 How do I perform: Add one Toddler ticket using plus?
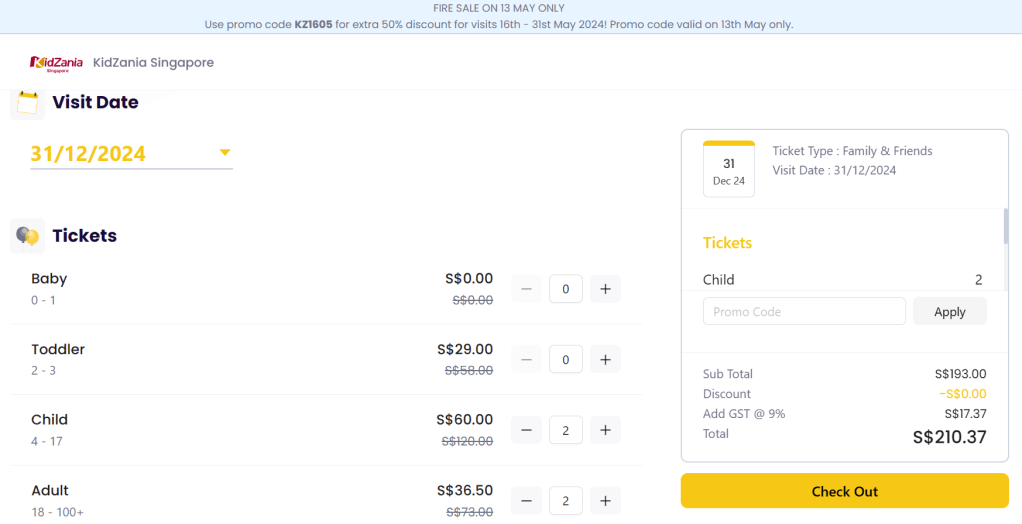(605, 359)
